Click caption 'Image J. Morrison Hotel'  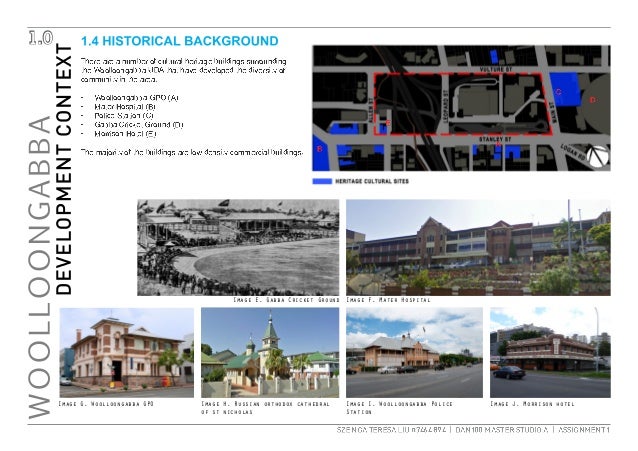(532, 404)
